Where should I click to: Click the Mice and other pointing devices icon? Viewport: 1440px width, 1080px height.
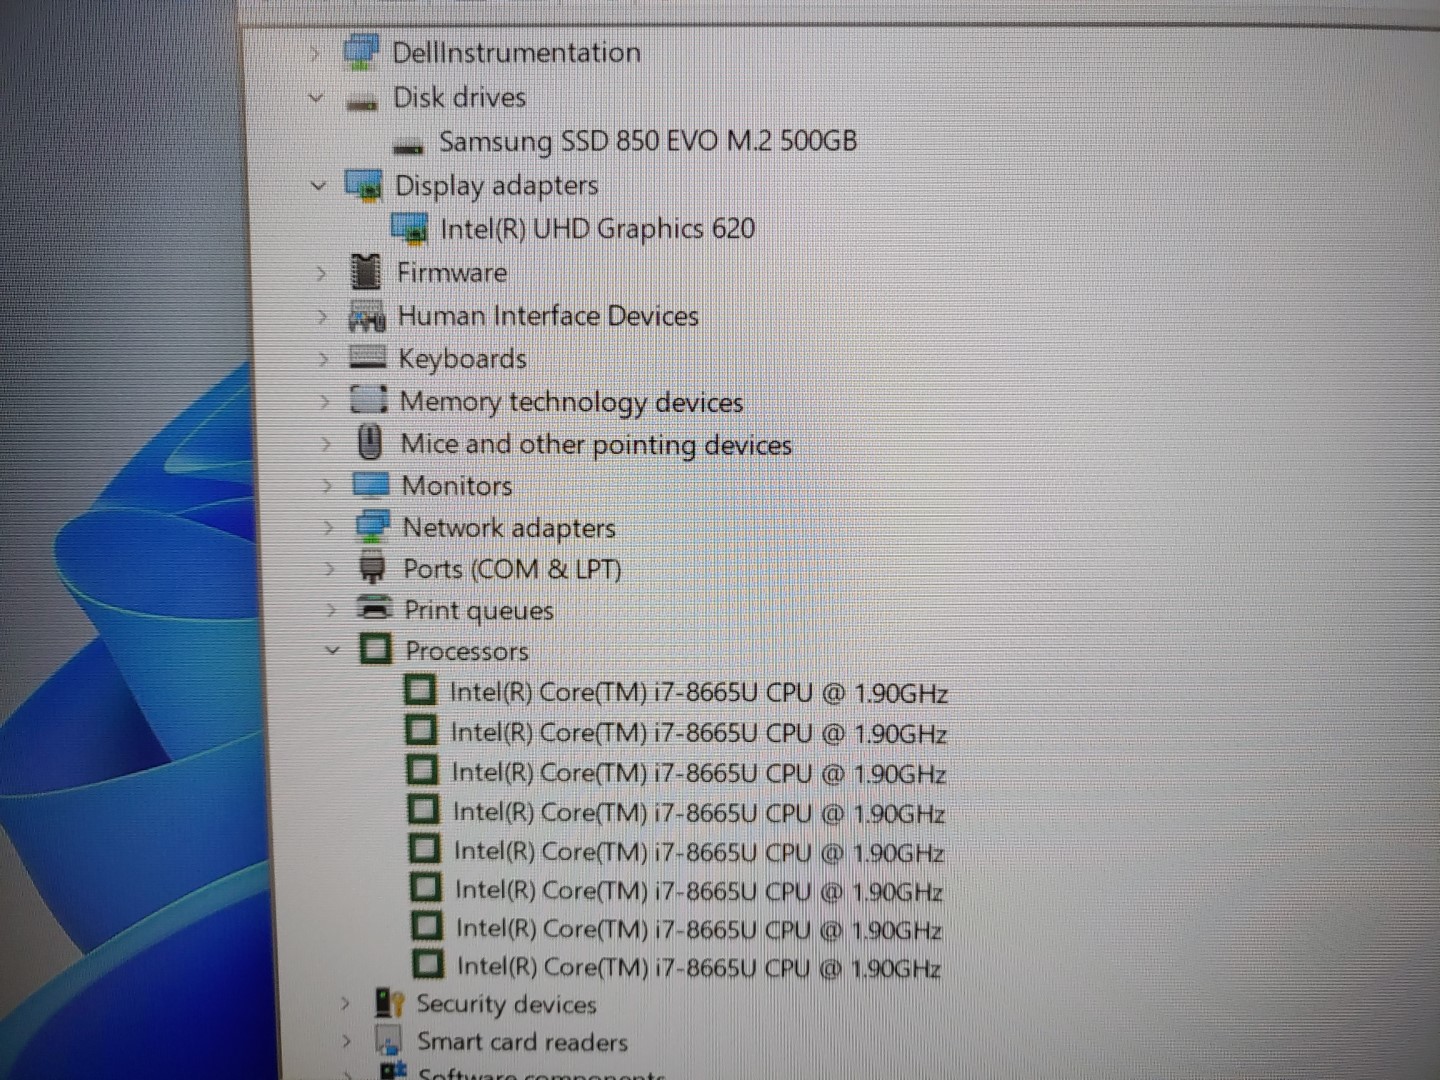[370, 442]
